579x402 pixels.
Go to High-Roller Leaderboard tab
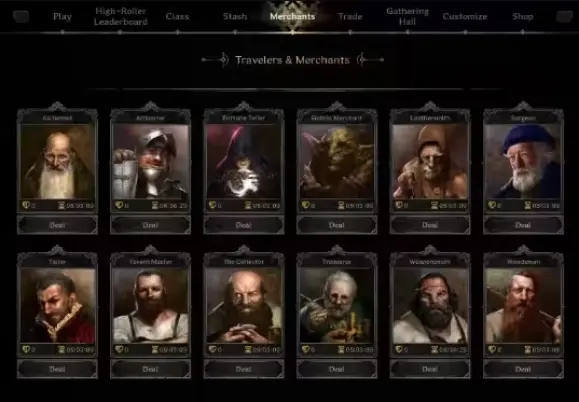click(120, 17)
